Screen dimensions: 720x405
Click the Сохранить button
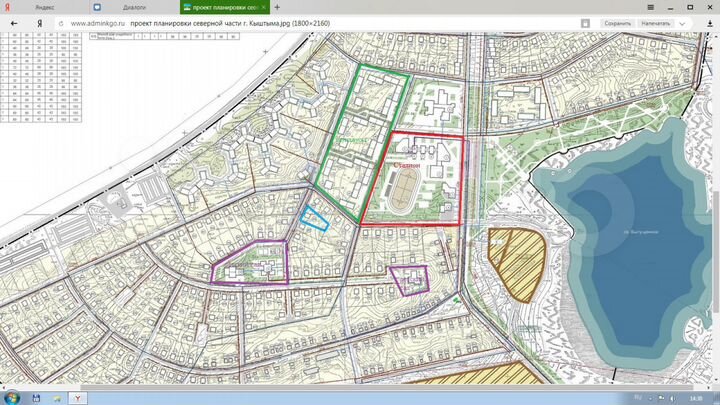coord(618,22)
